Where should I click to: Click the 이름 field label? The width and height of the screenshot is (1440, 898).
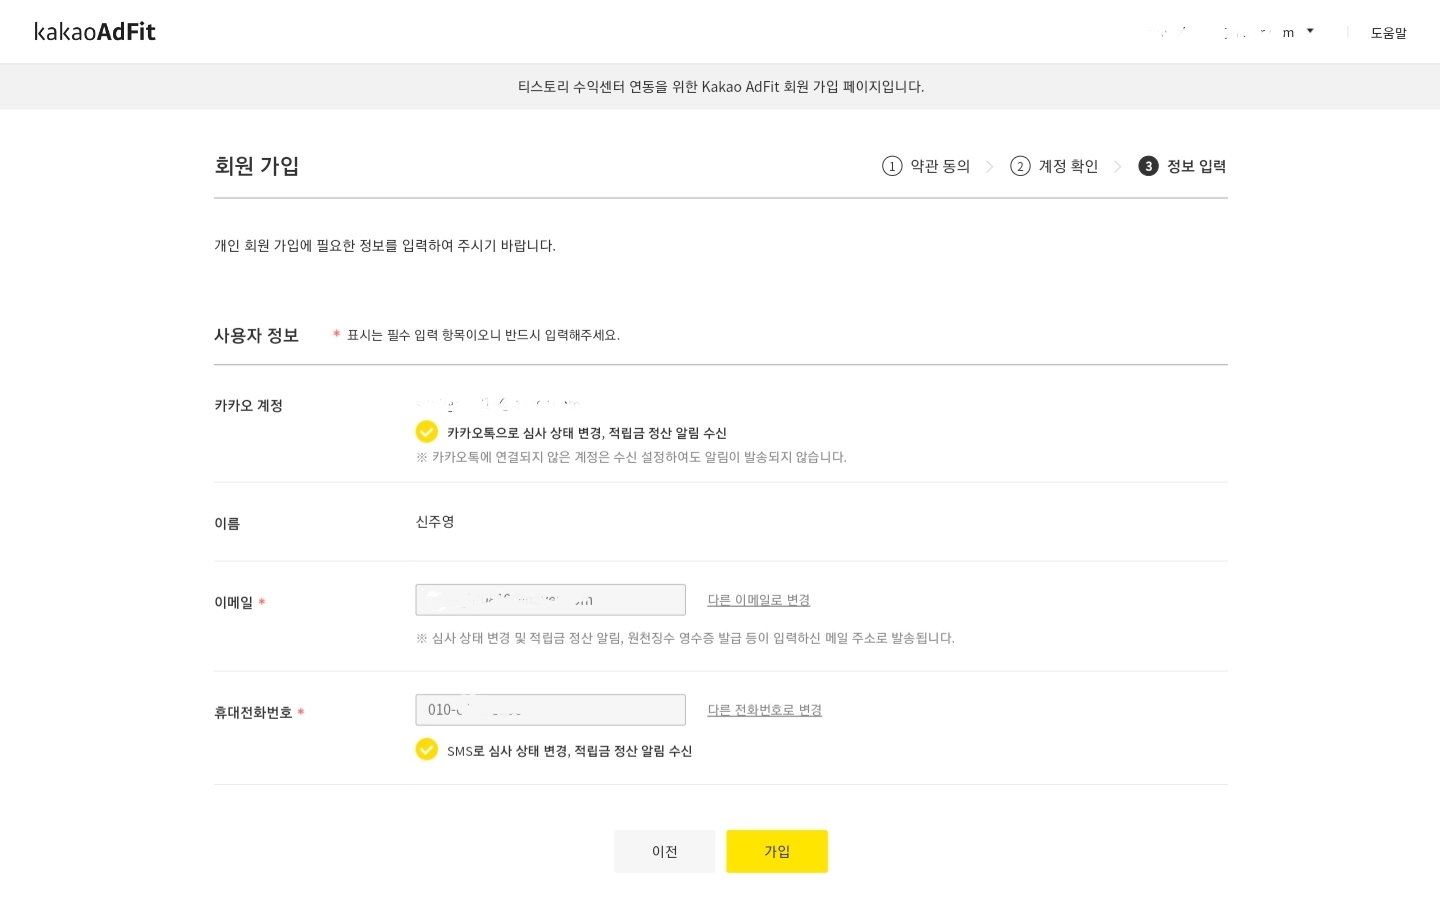pyautogui.click(x=227, y=523)
